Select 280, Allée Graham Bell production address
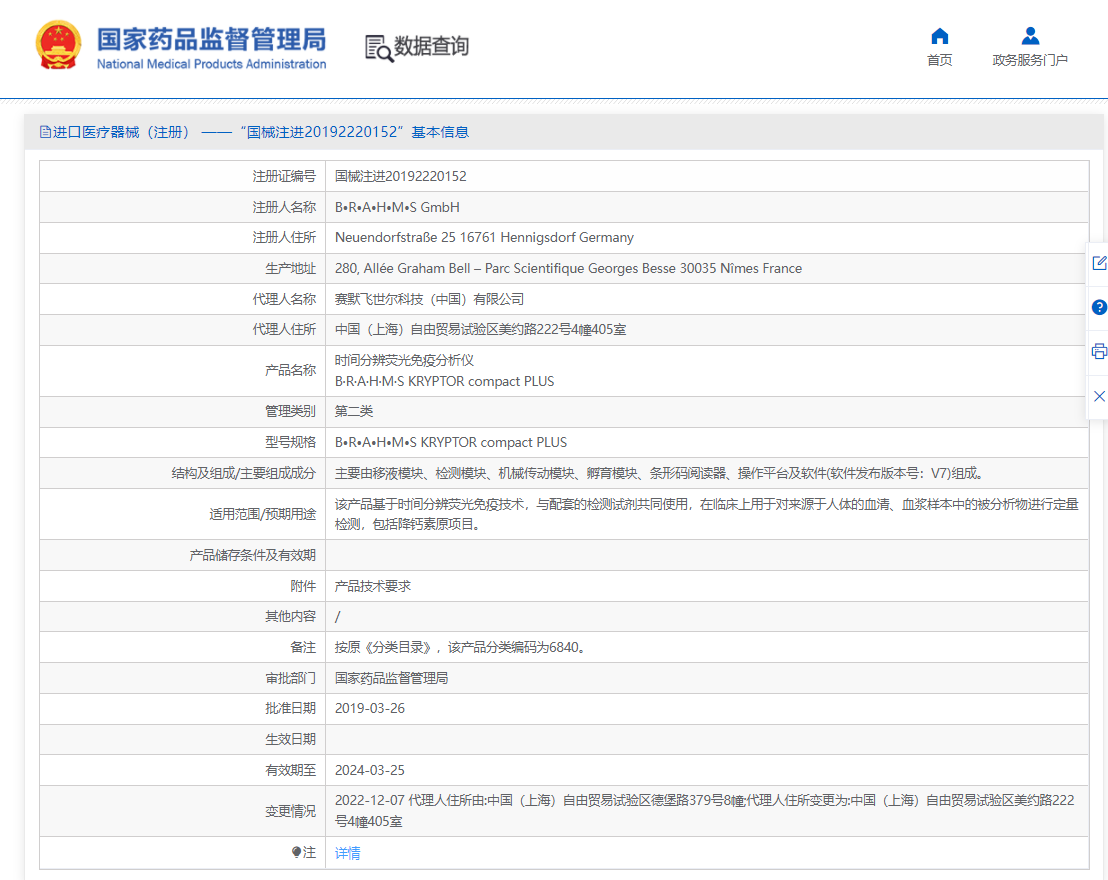 [x=568, y=269]
